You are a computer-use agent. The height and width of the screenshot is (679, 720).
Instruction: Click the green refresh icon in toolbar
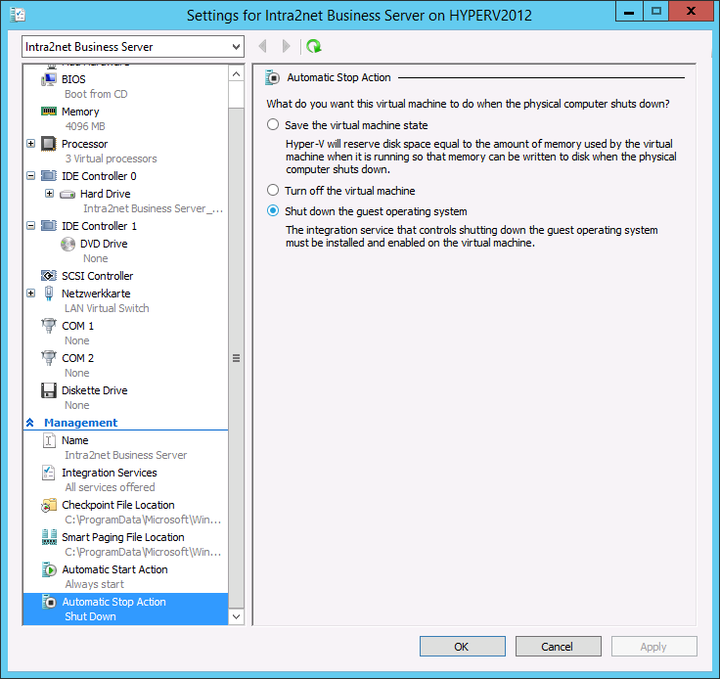pos(314,46)
